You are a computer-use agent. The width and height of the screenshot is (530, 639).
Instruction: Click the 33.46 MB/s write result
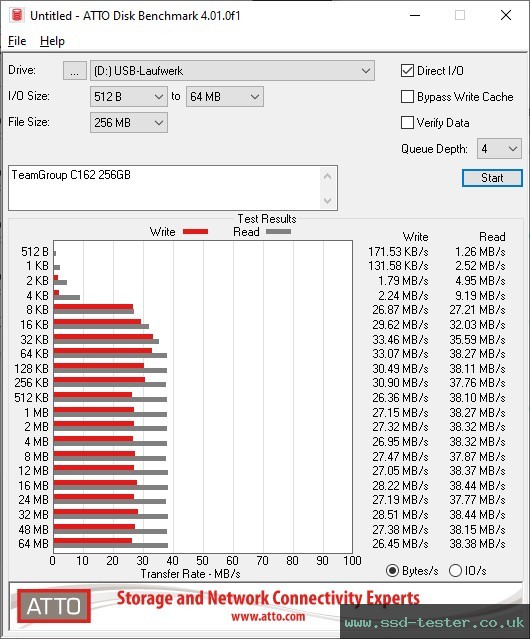[x=400, y=339]
